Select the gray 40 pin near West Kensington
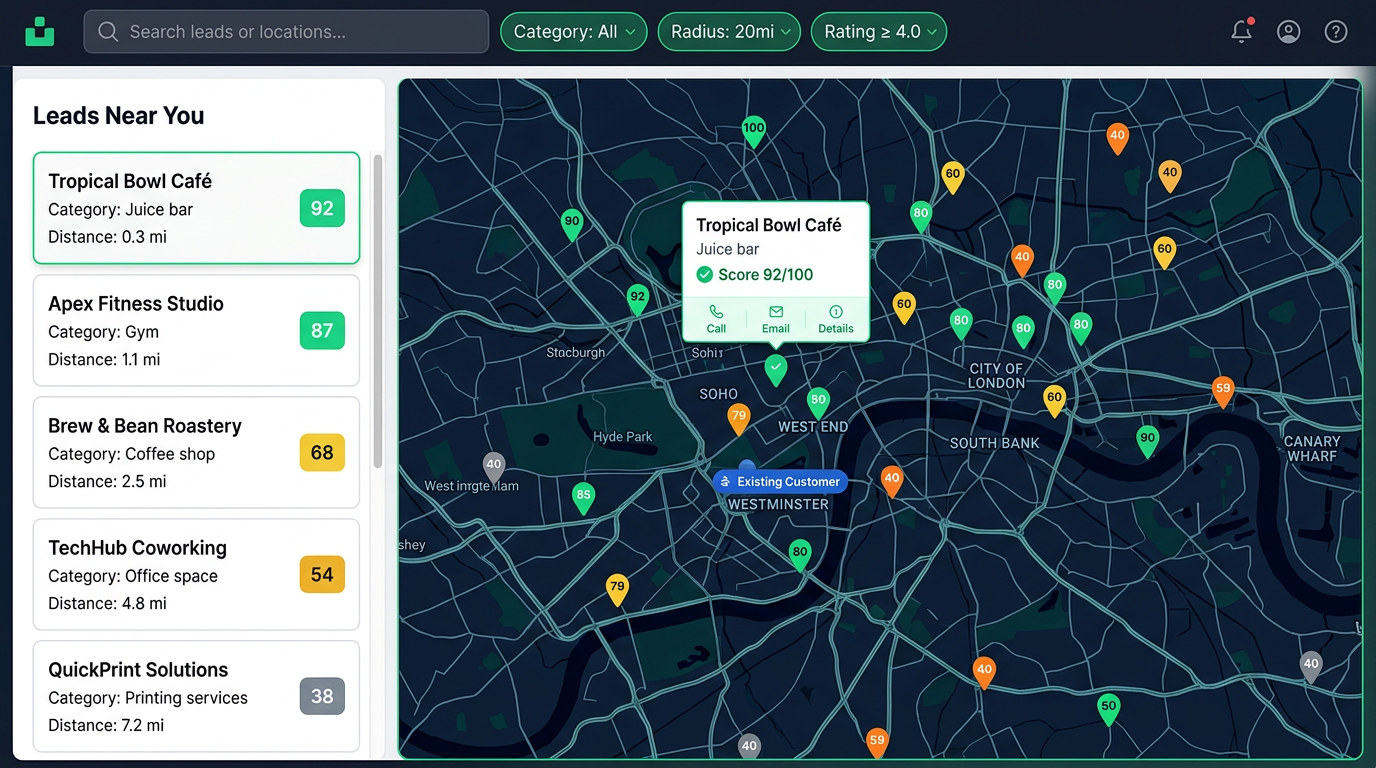The height and width of the screenshot is (768, 1376). click(x=494, y=466)
